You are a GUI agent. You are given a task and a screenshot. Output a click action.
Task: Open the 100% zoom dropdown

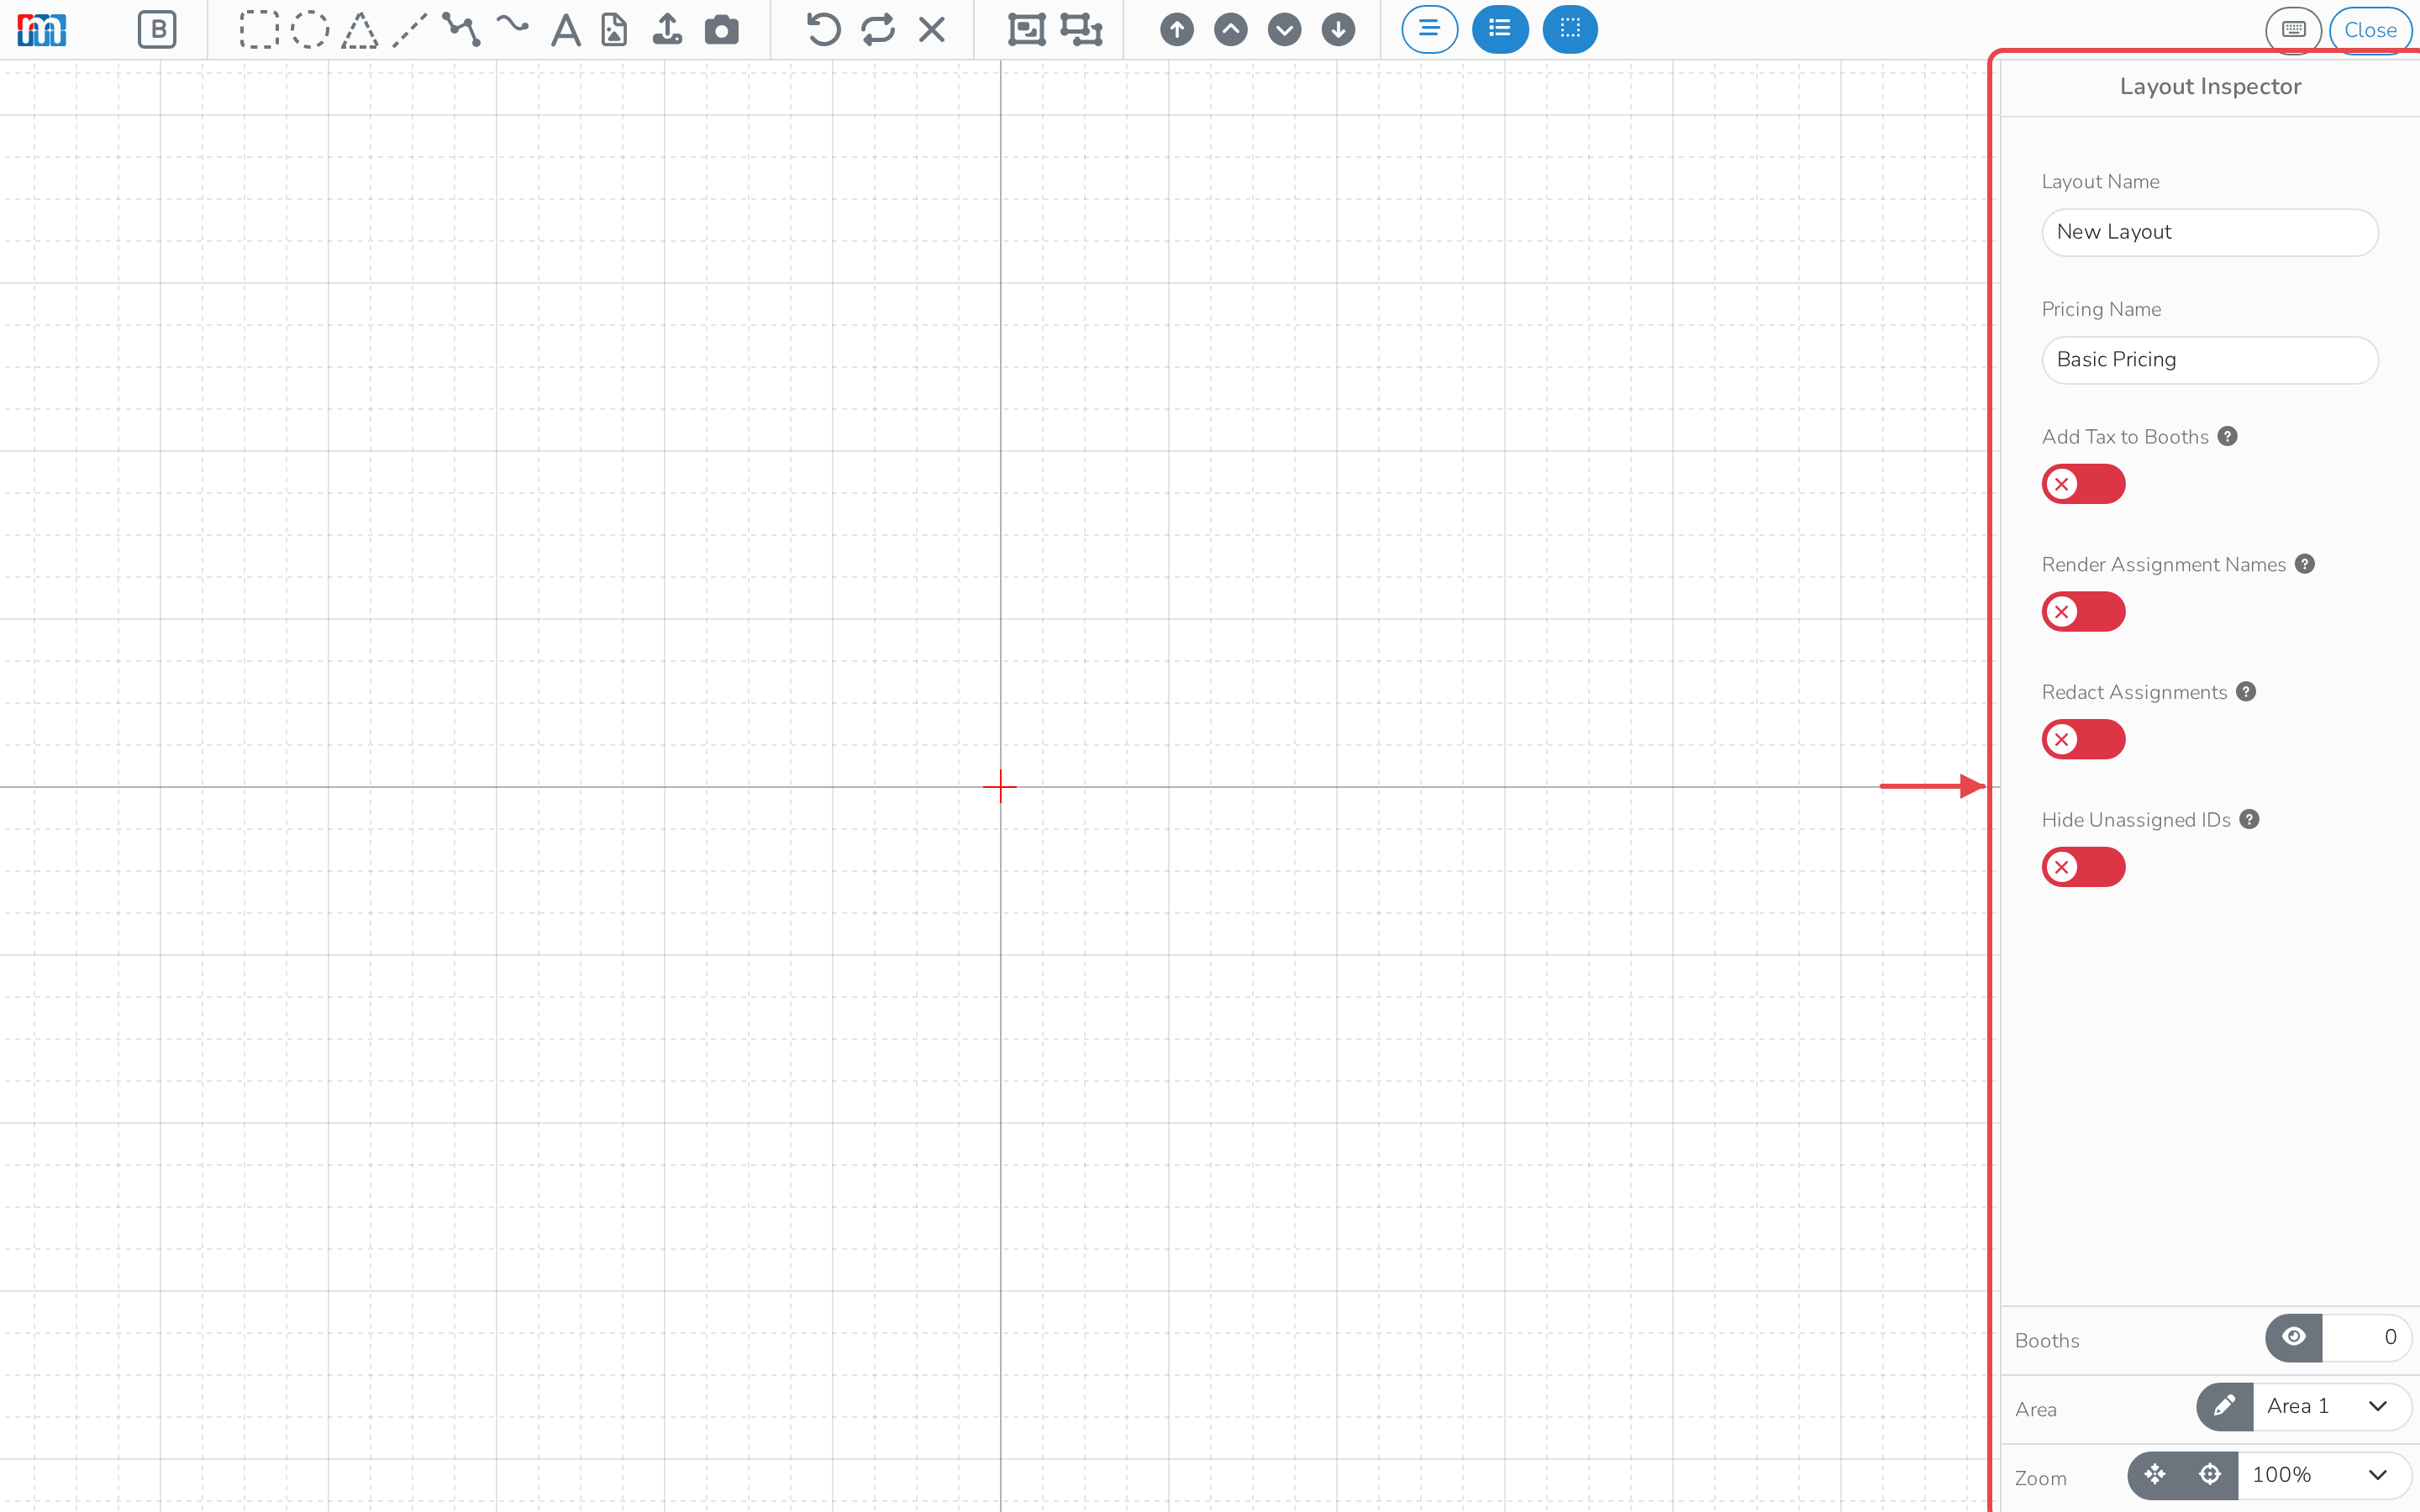click(2324, 1476)
